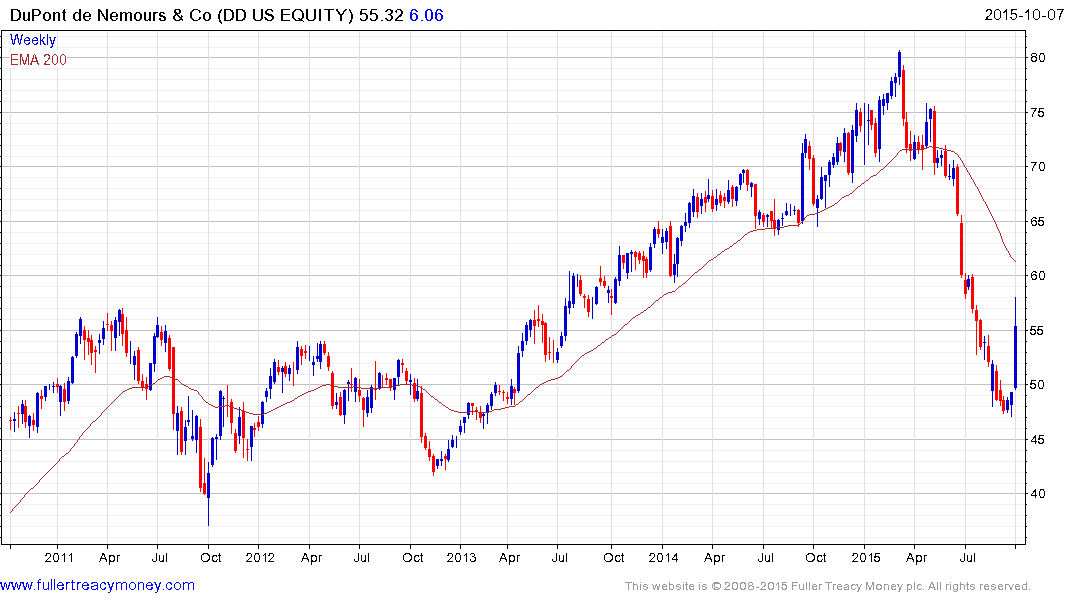
Task: Select the EMA 200 indicator label
Action: pyautogui.click(x=39, y=60)
